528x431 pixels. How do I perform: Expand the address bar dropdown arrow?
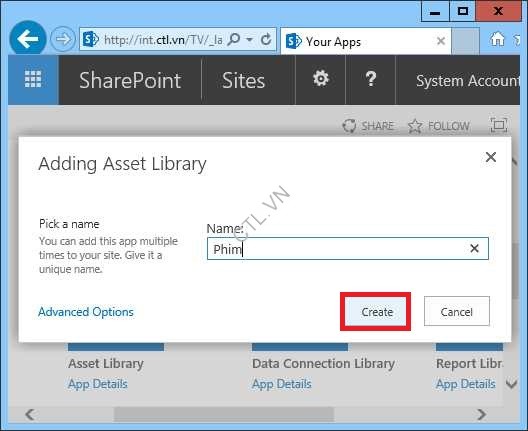(x=249, y=40)
